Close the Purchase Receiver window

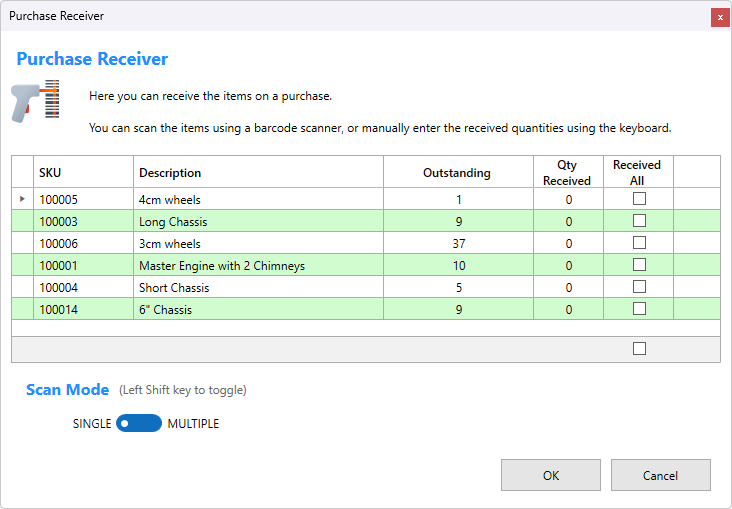coord(719,17)
